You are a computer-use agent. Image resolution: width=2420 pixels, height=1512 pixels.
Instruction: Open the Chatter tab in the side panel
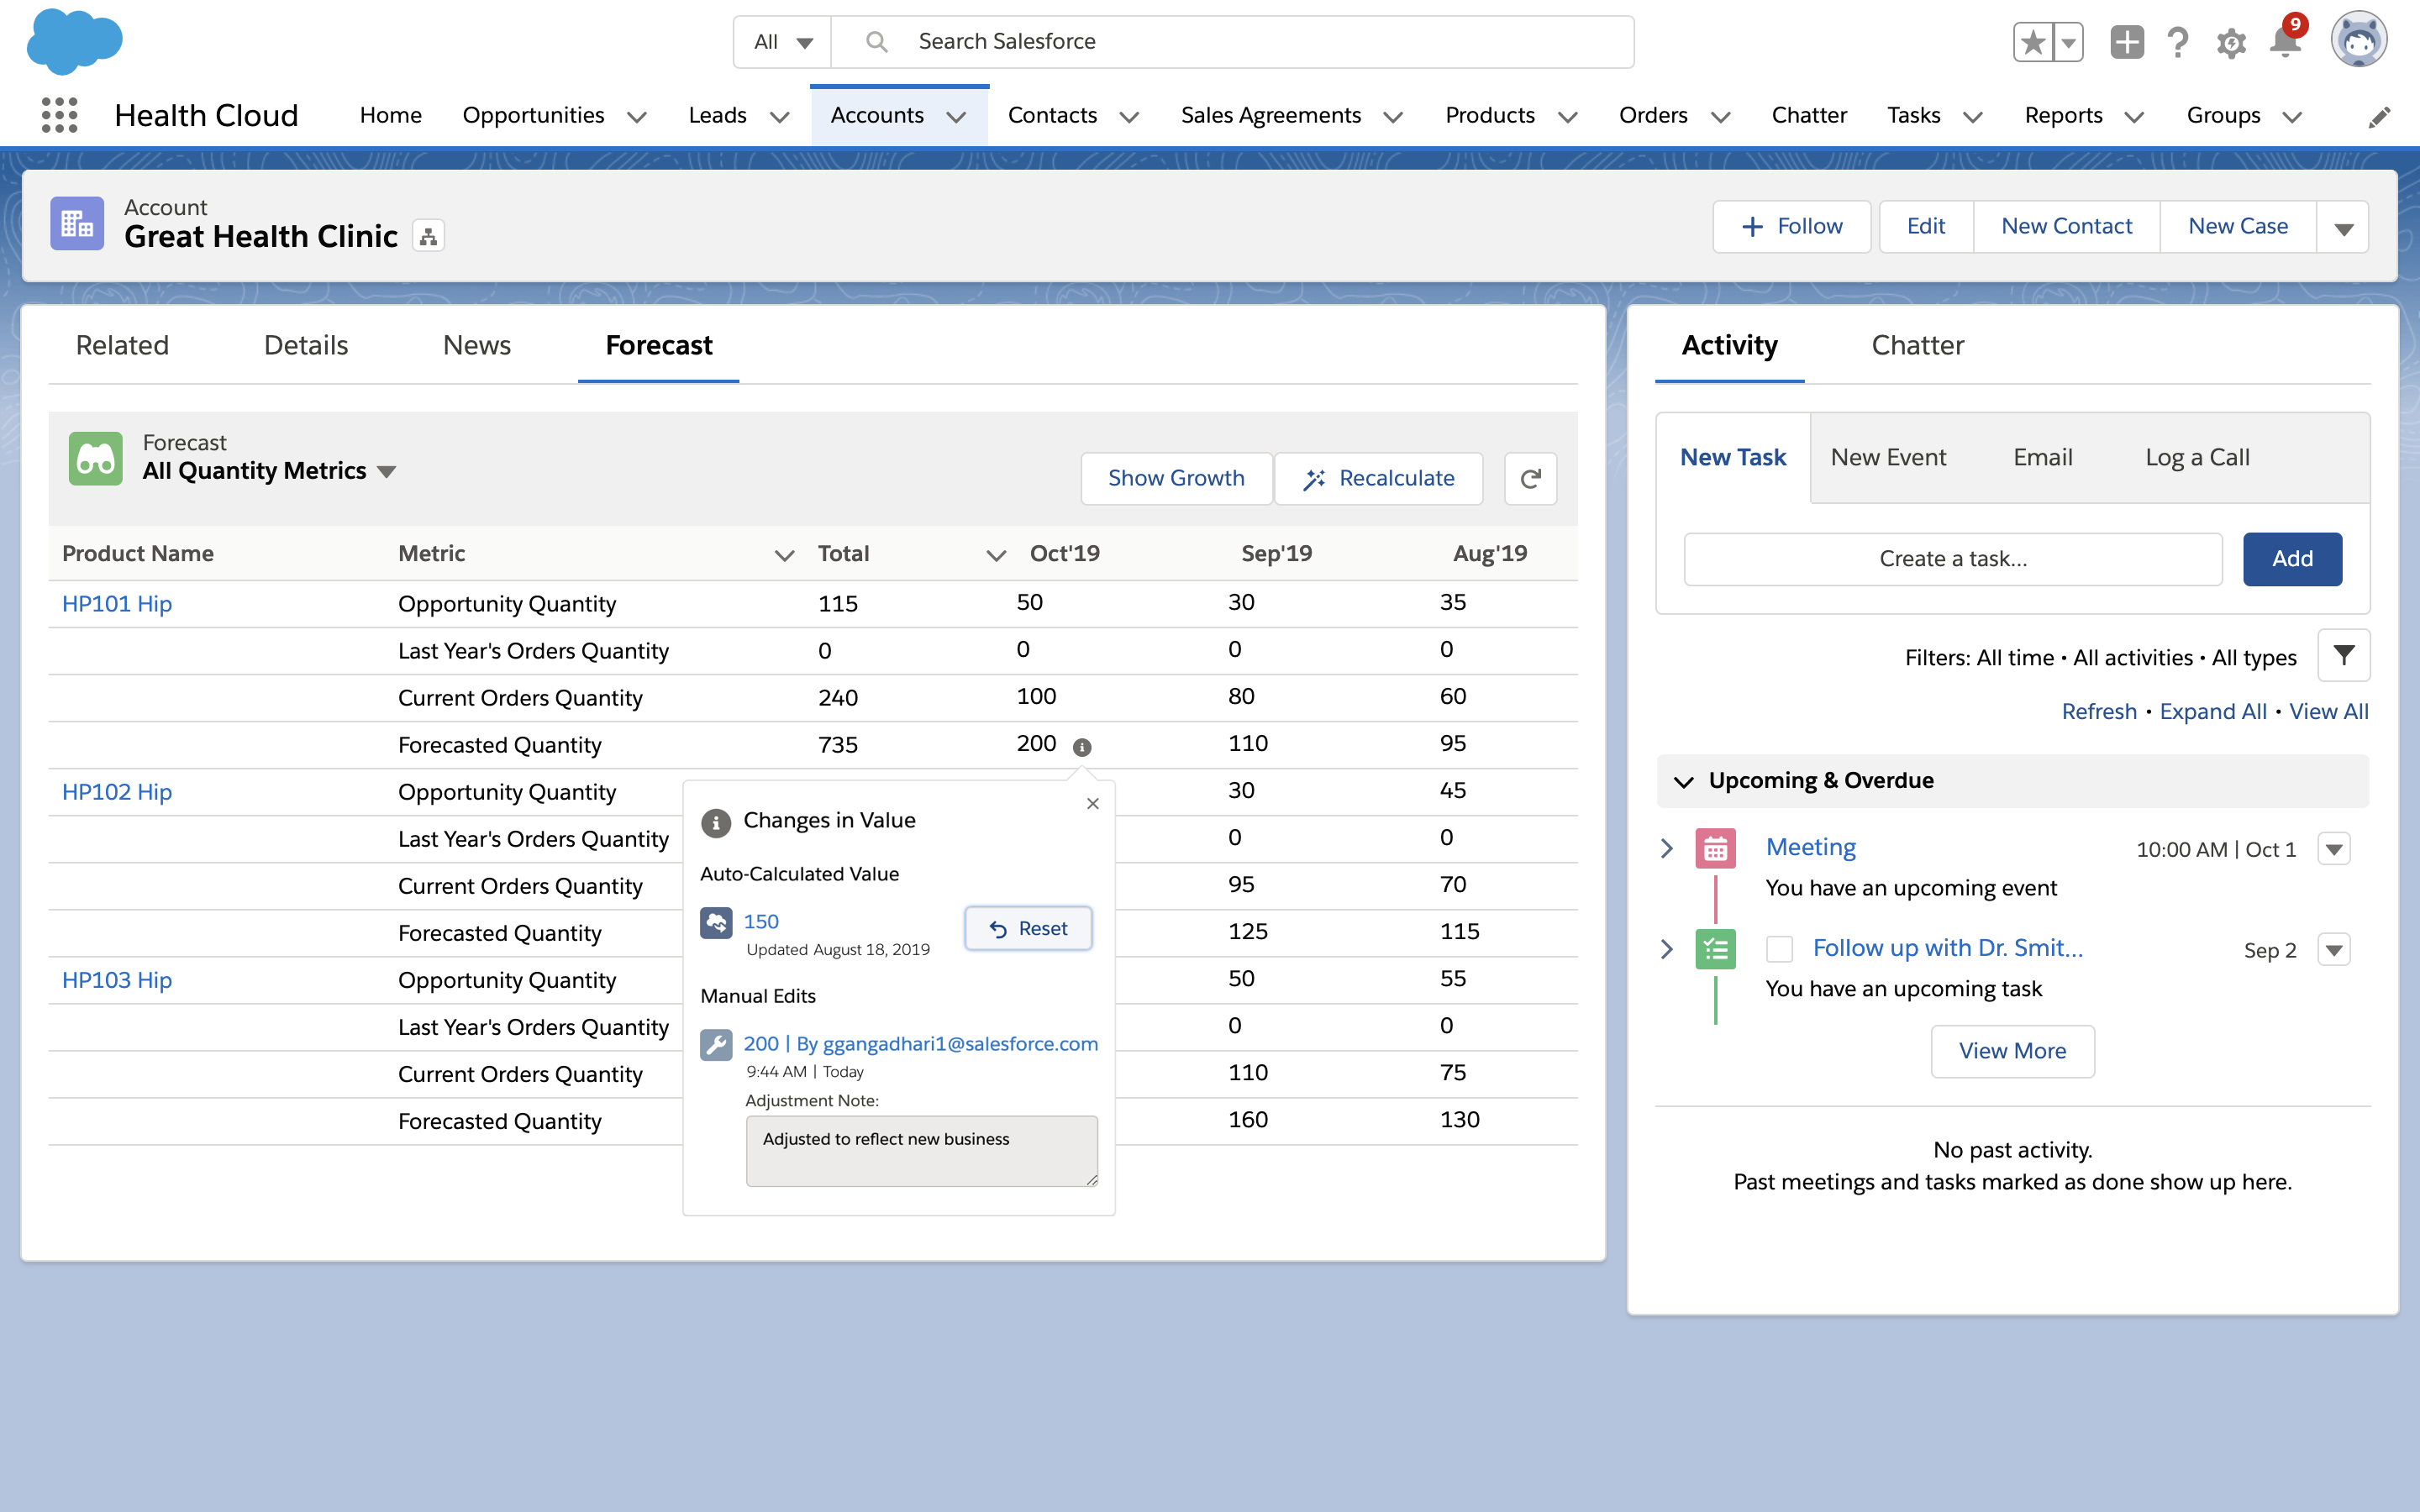1917,345
